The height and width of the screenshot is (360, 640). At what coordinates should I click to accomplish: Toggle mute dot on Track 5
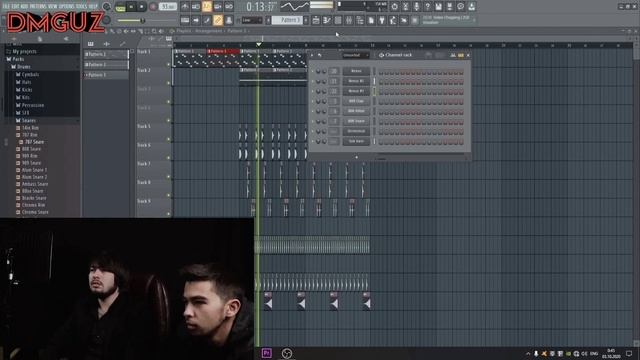(x=169, y=139)
